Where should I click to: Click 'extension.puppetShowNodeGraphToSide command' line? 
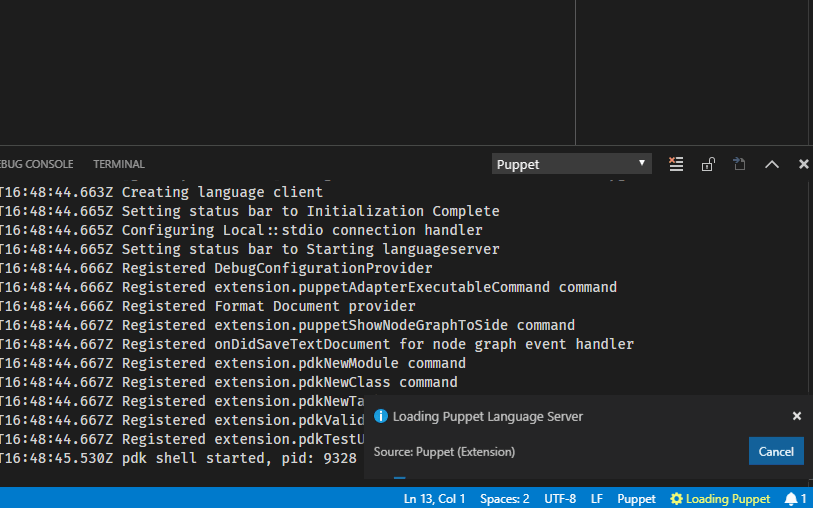[287, 326]
